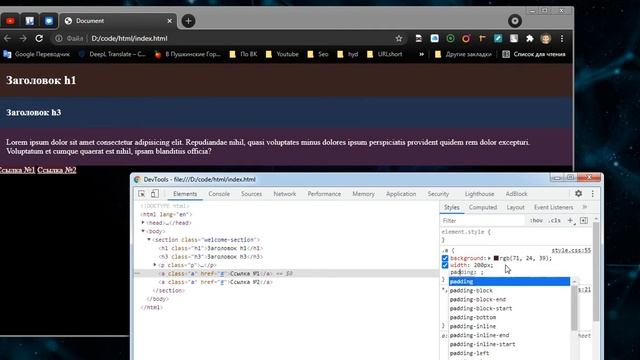Toggle the :hov element state button
The image size is (640, 360).
pos(536,220)
